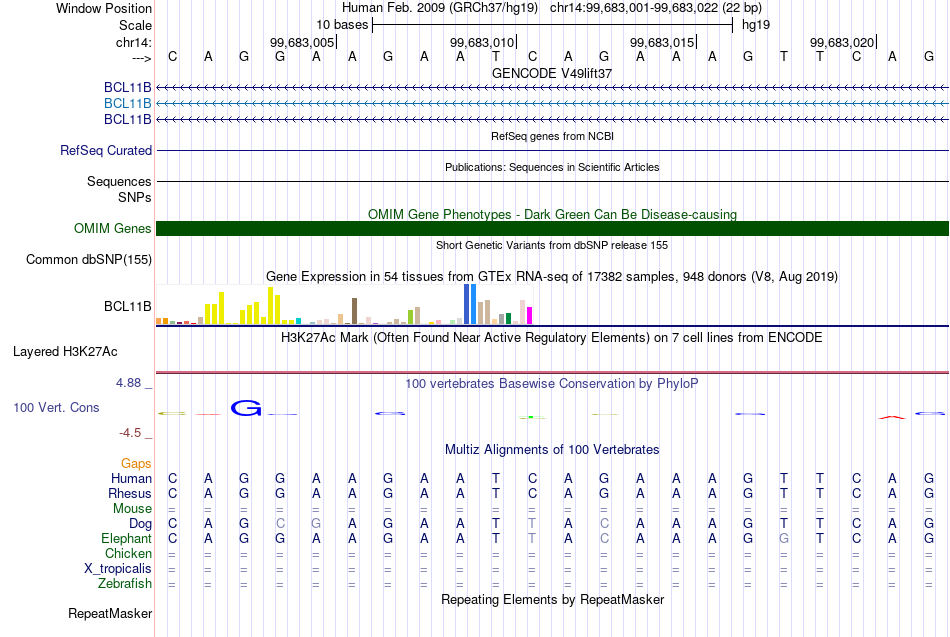Click the tall blue bars in GTEx chart
The image size is (950, 637).
click(470, 304)
